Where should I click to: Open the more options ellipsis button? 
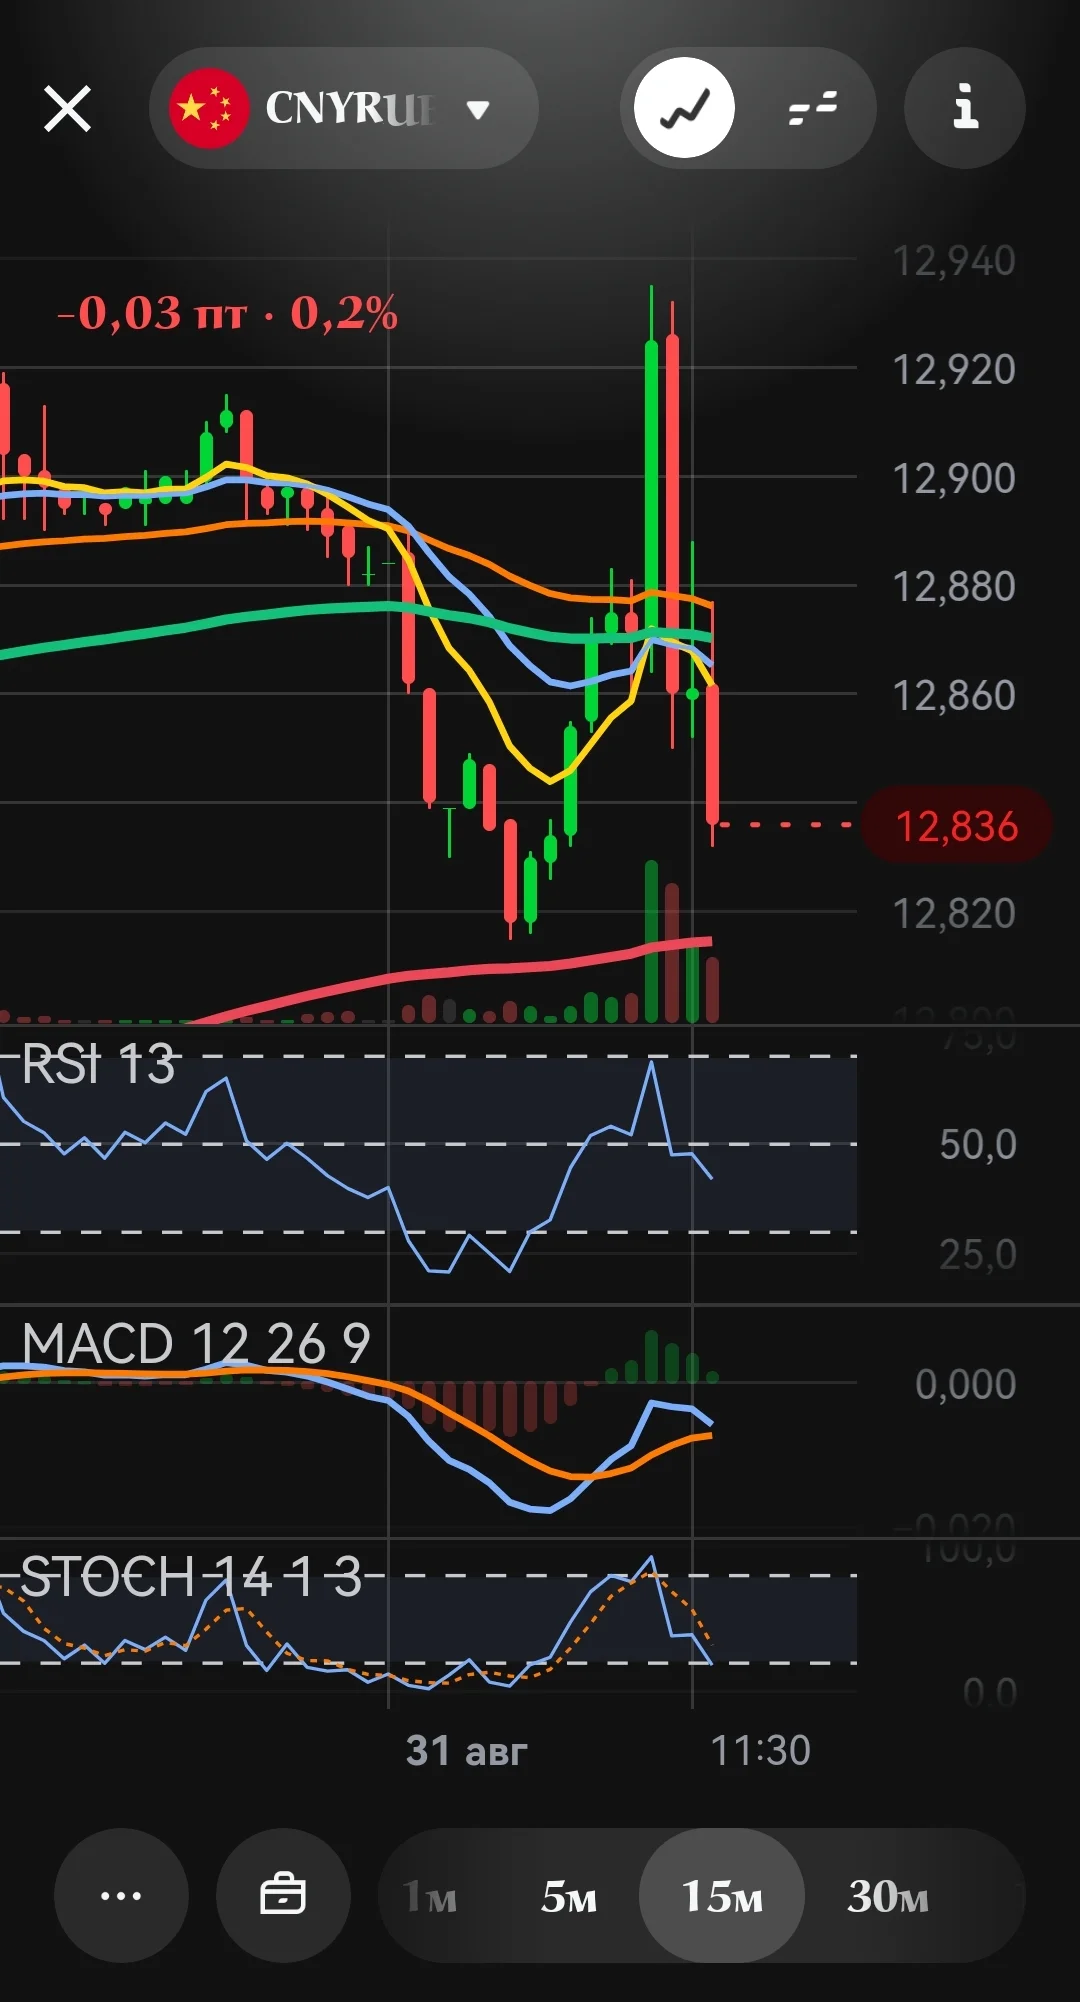coord(121,1895)
